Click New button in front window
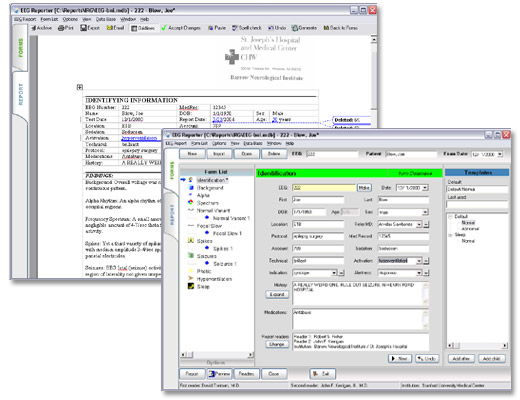Viewport: 520px width, 400px height. pyautogui.click(x=192, y=154)
